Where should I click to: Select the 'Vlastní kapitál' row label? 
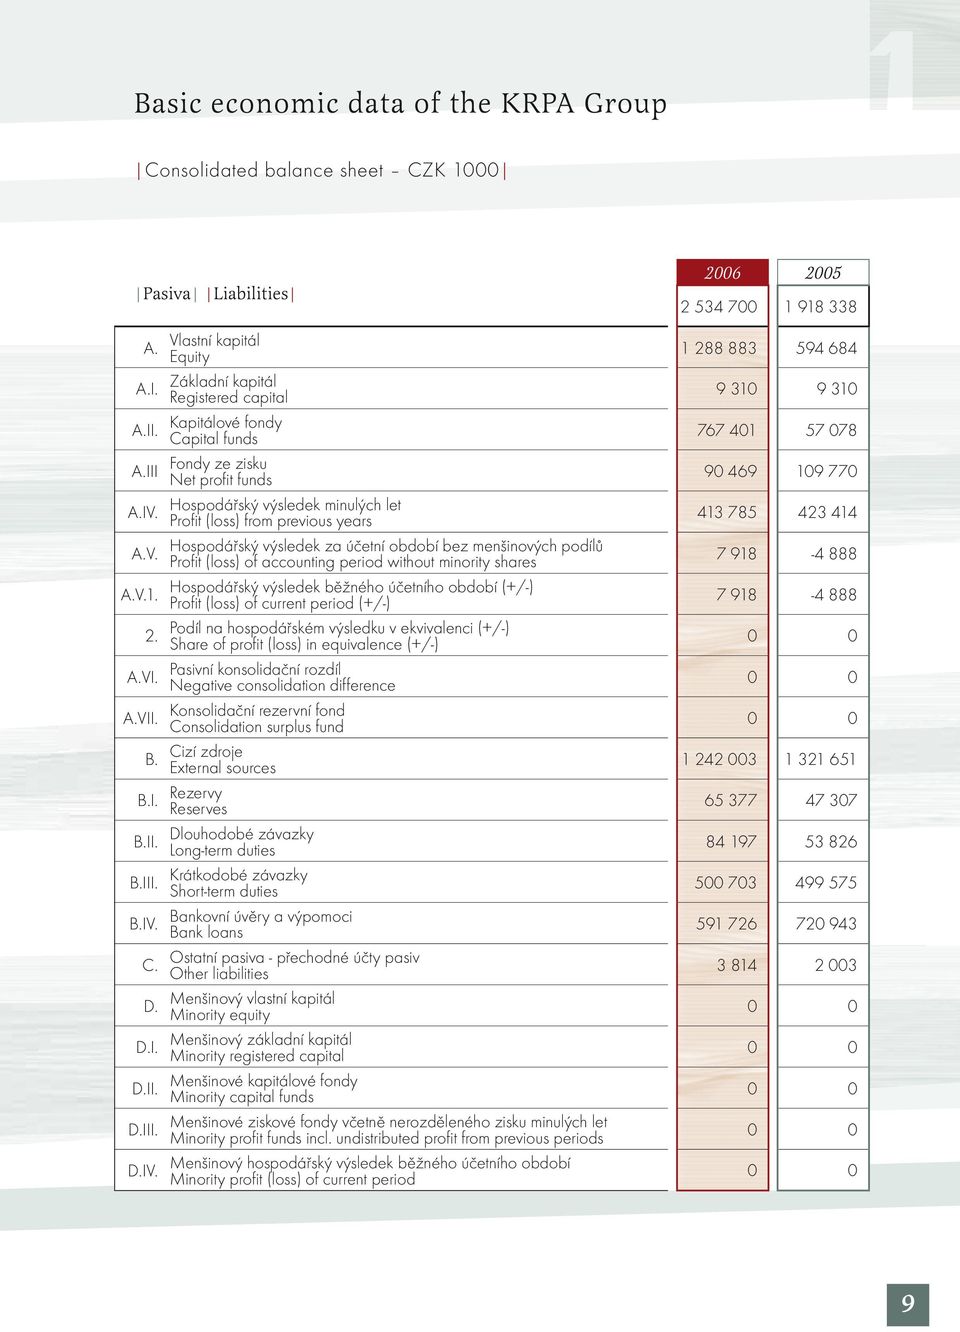click(x=214, y=340)
